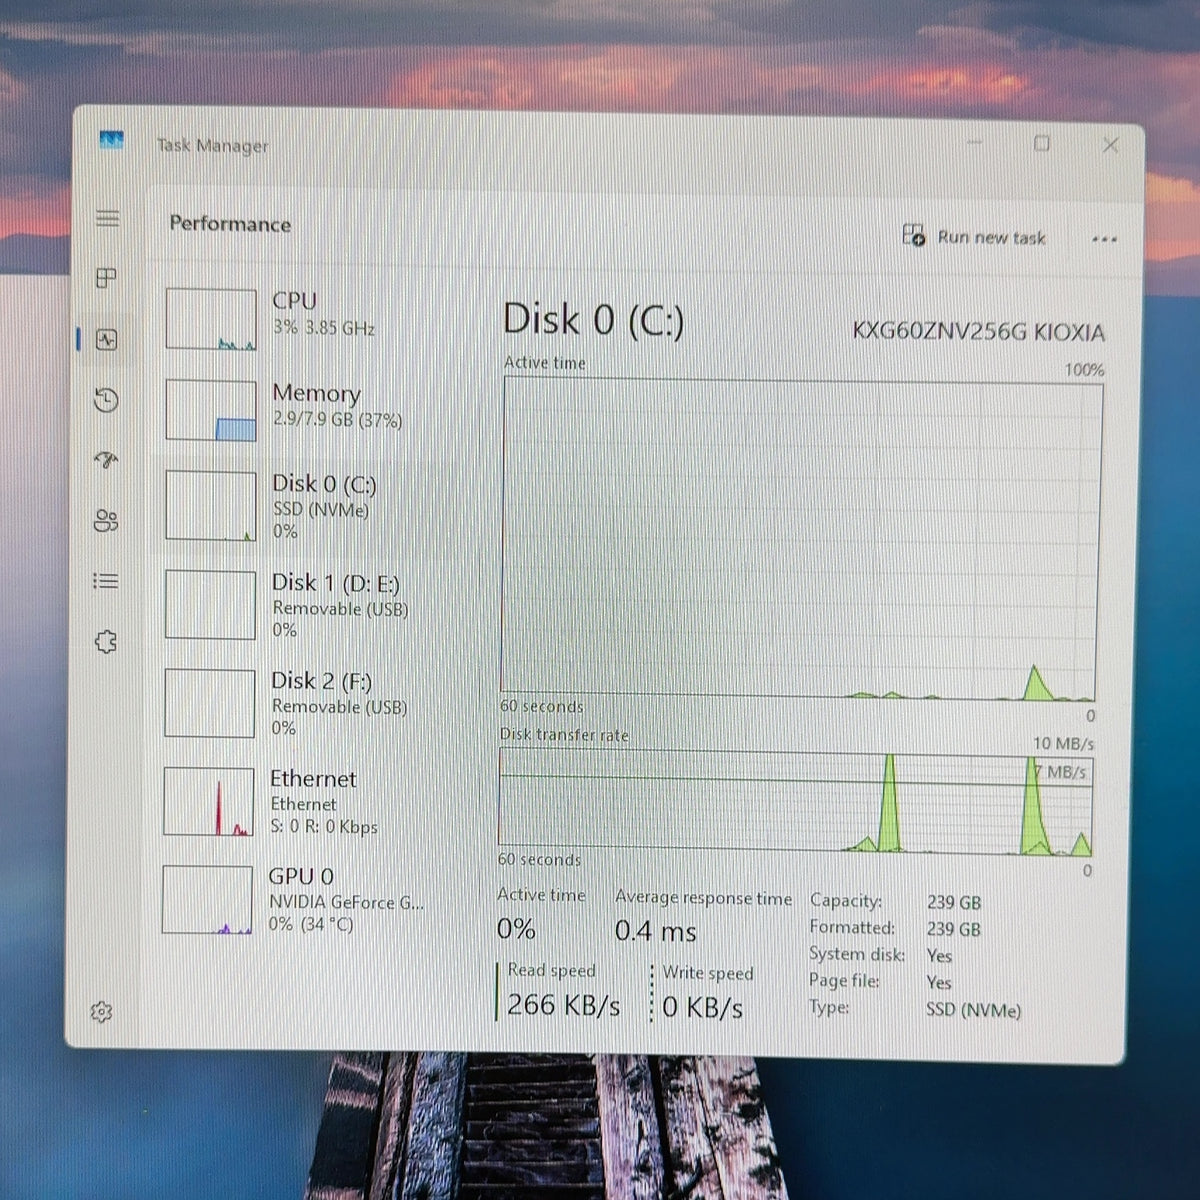Open the three-dot more options menu
Screen dimensions: 1200x1200
pos(1104,239)
